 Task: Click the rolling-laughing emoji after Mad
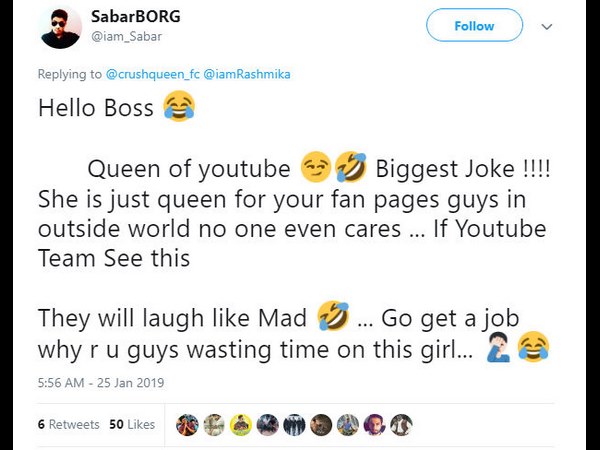[x=332, y=318]
